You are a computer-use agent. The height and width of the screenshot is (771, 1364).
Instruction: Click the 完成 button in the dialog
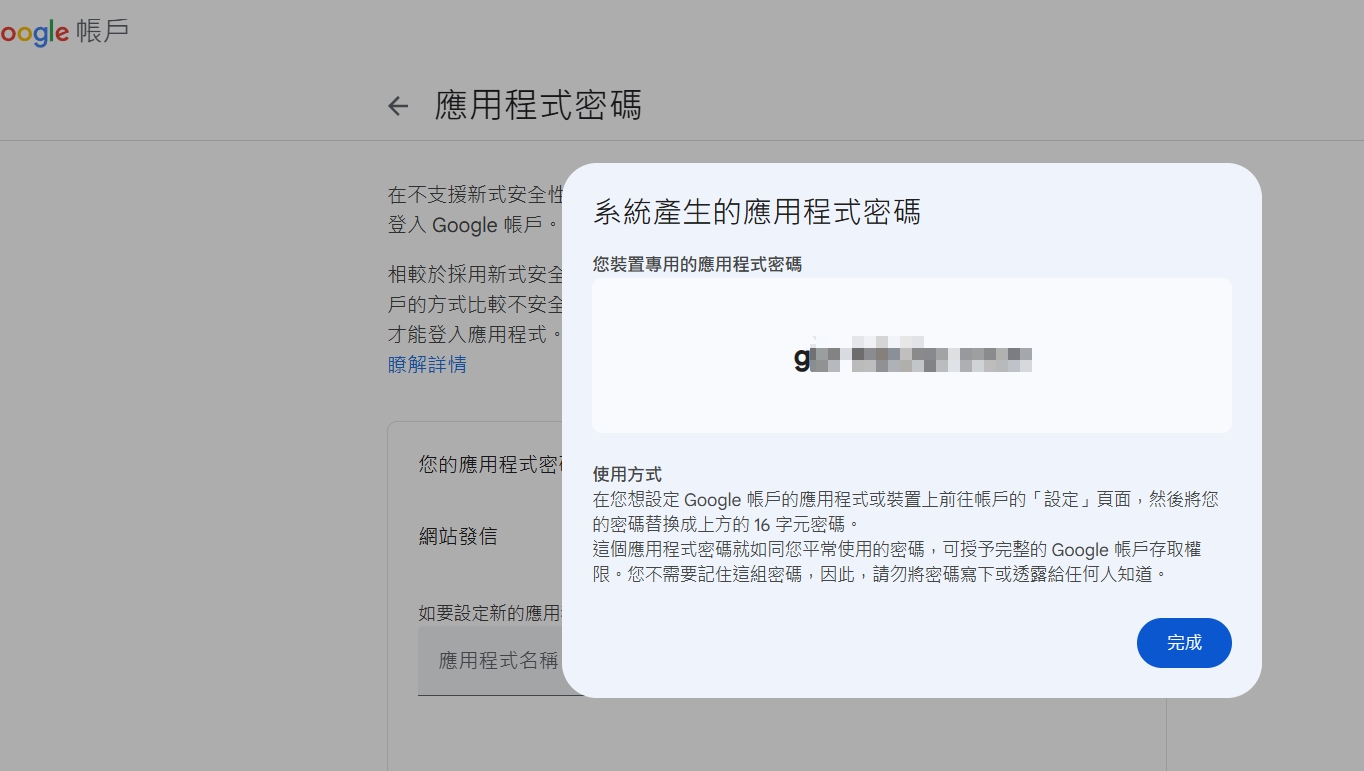pyautogui.click(x=1184, y=643)
